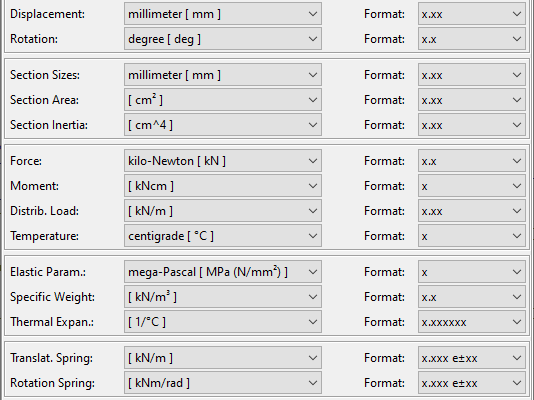This screenshot has height=400, width=534.
Task: Open the Section Area unit dropdown
Action: pos(223,100)
